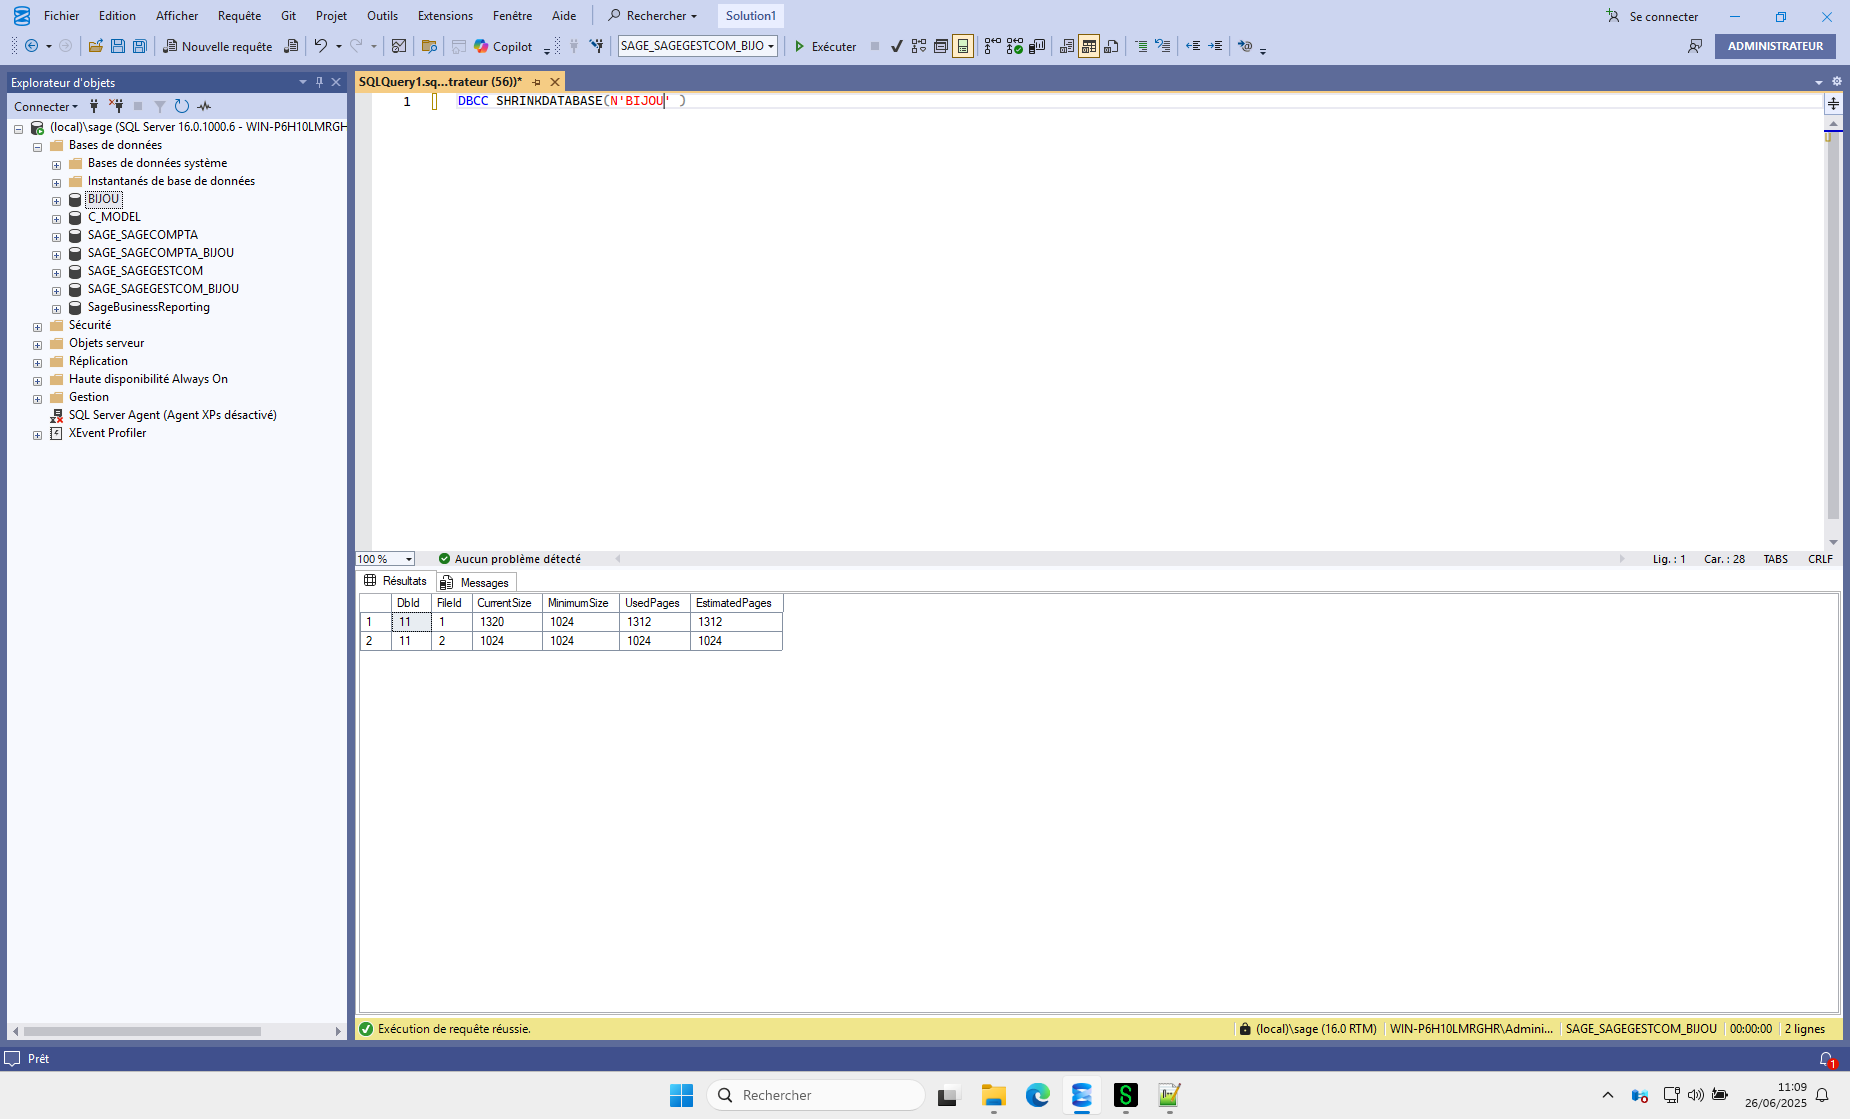Expand the Gestion folder node

38,399
